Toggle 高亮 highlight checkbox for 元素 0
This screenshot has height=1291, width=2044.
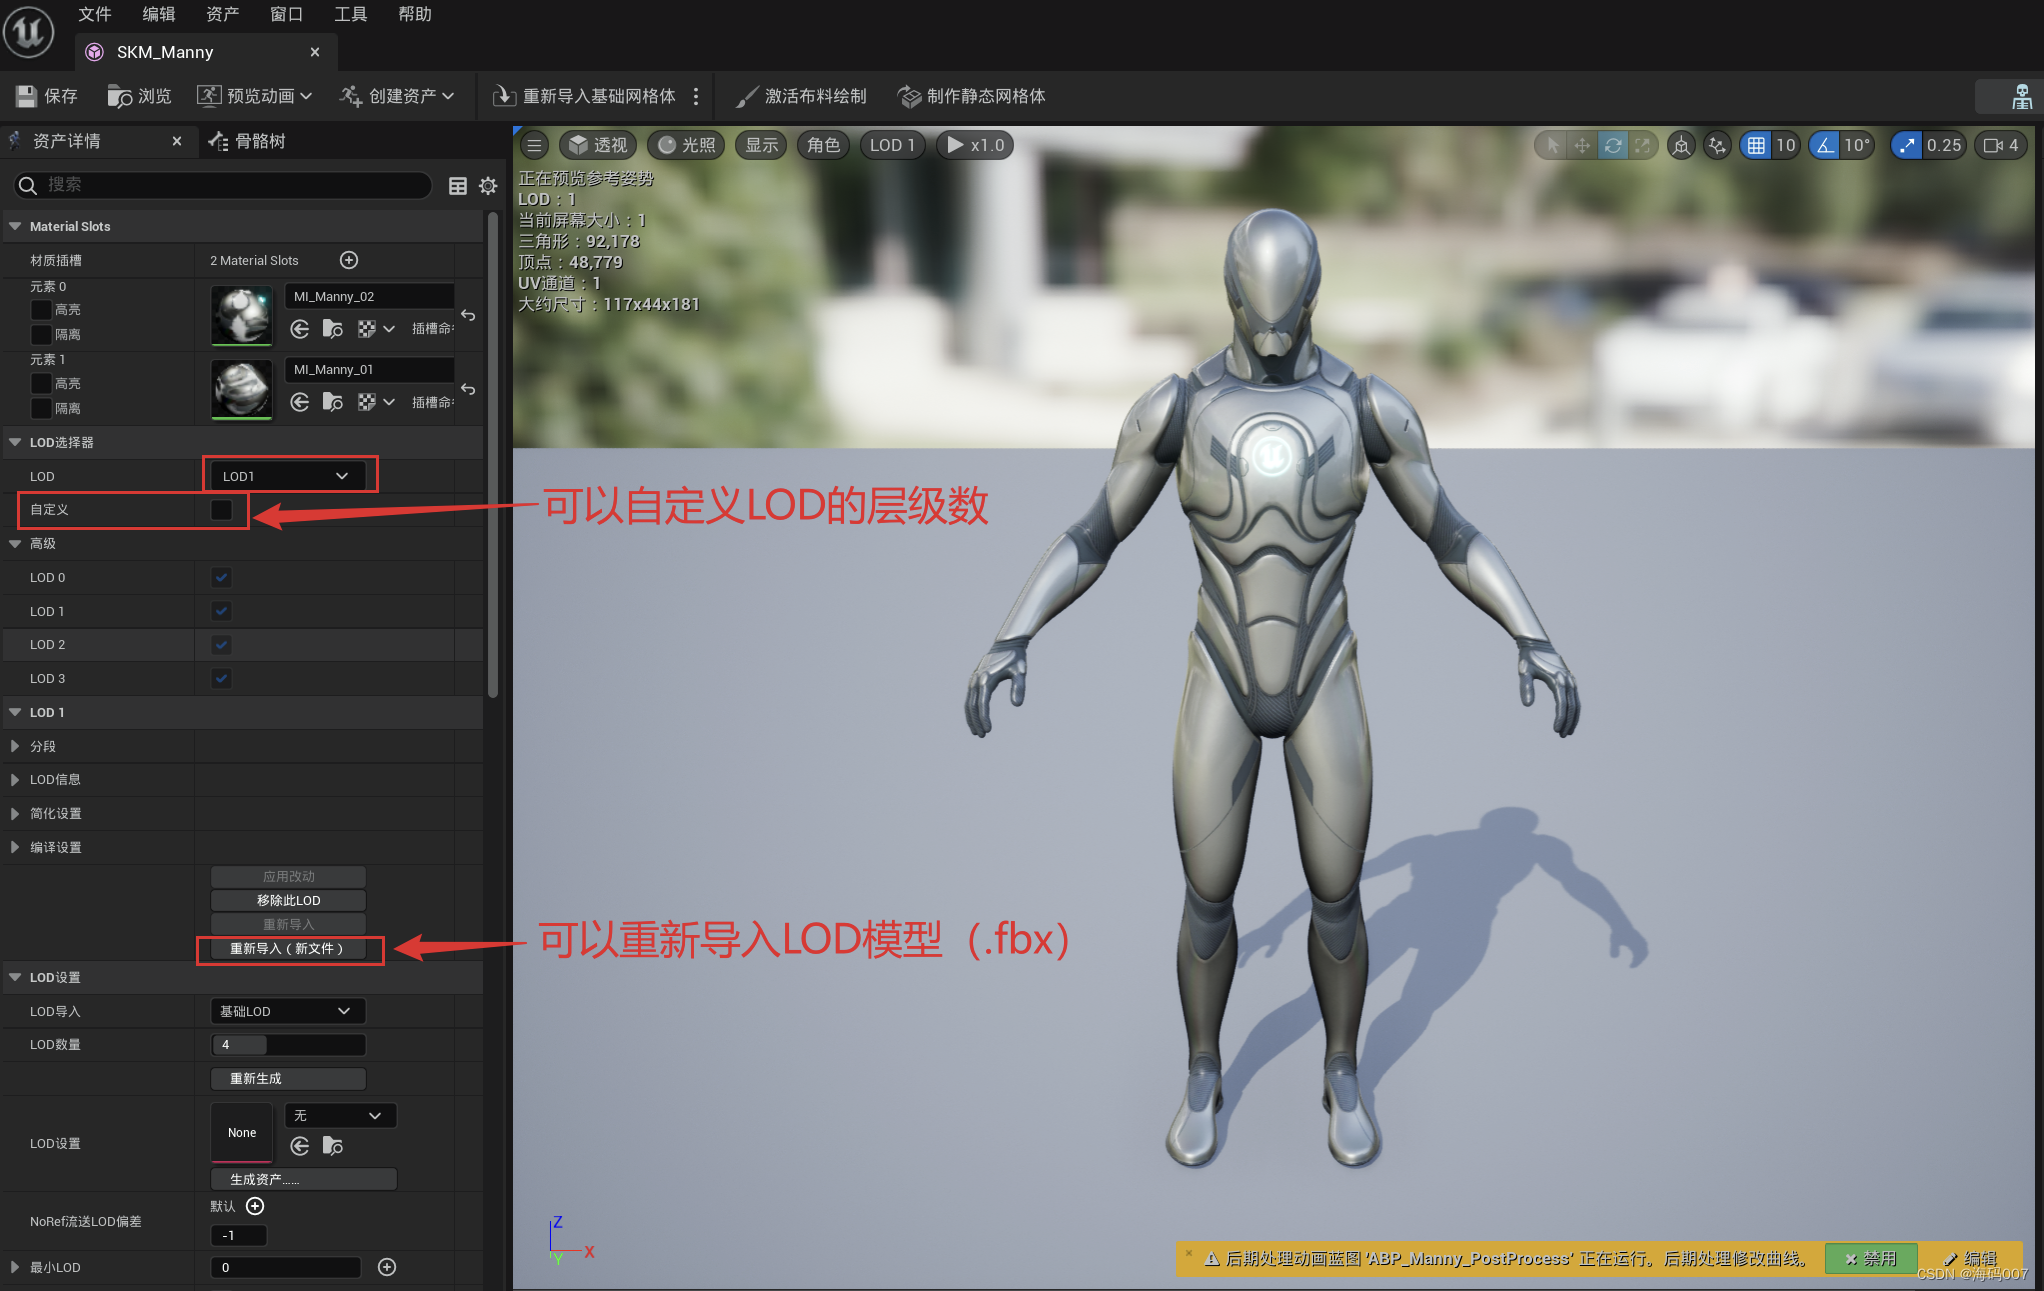click(x=41, y=310)
